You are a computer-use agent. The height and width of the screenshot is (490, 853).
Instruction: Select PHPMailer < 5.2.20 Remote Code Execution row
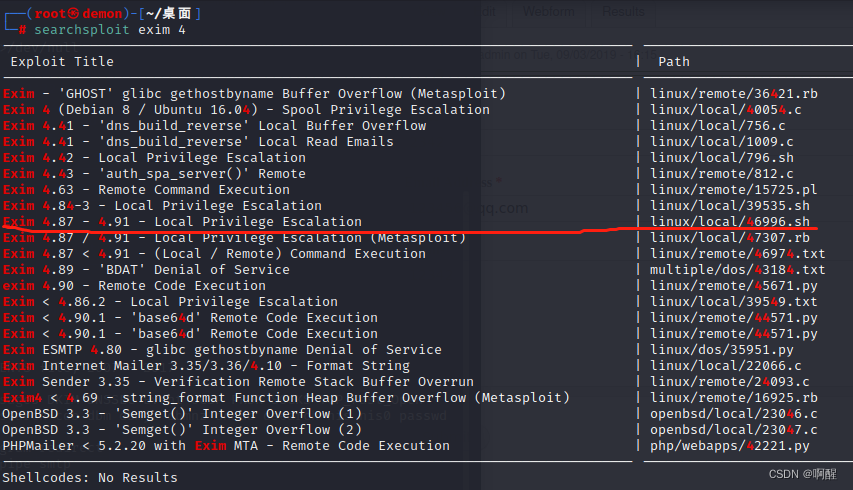[x=226, y=446]
